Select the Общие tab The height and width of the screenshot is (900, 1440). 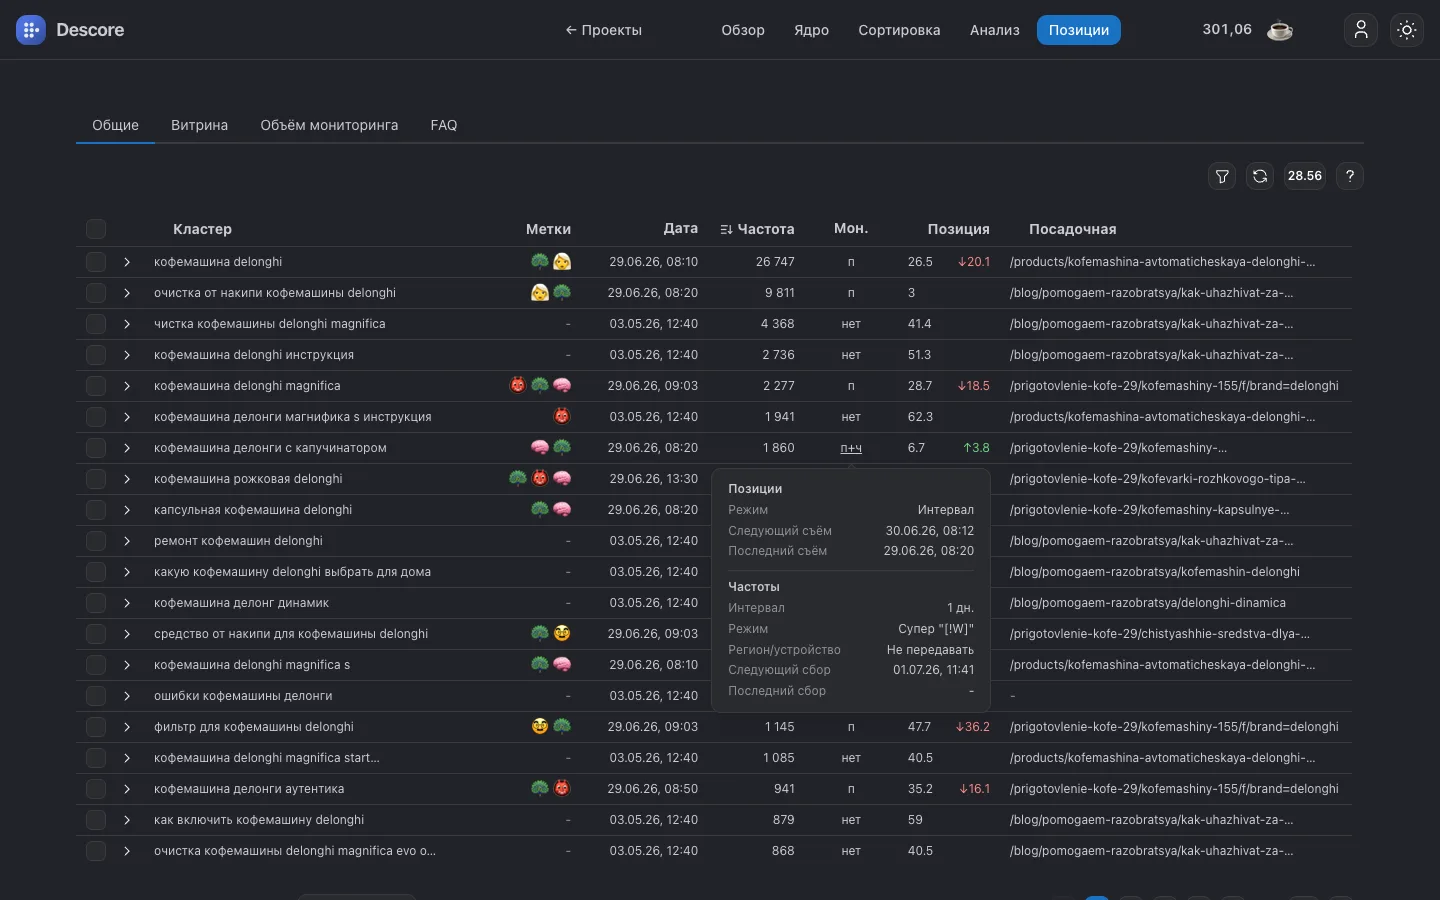click(115, 125)
